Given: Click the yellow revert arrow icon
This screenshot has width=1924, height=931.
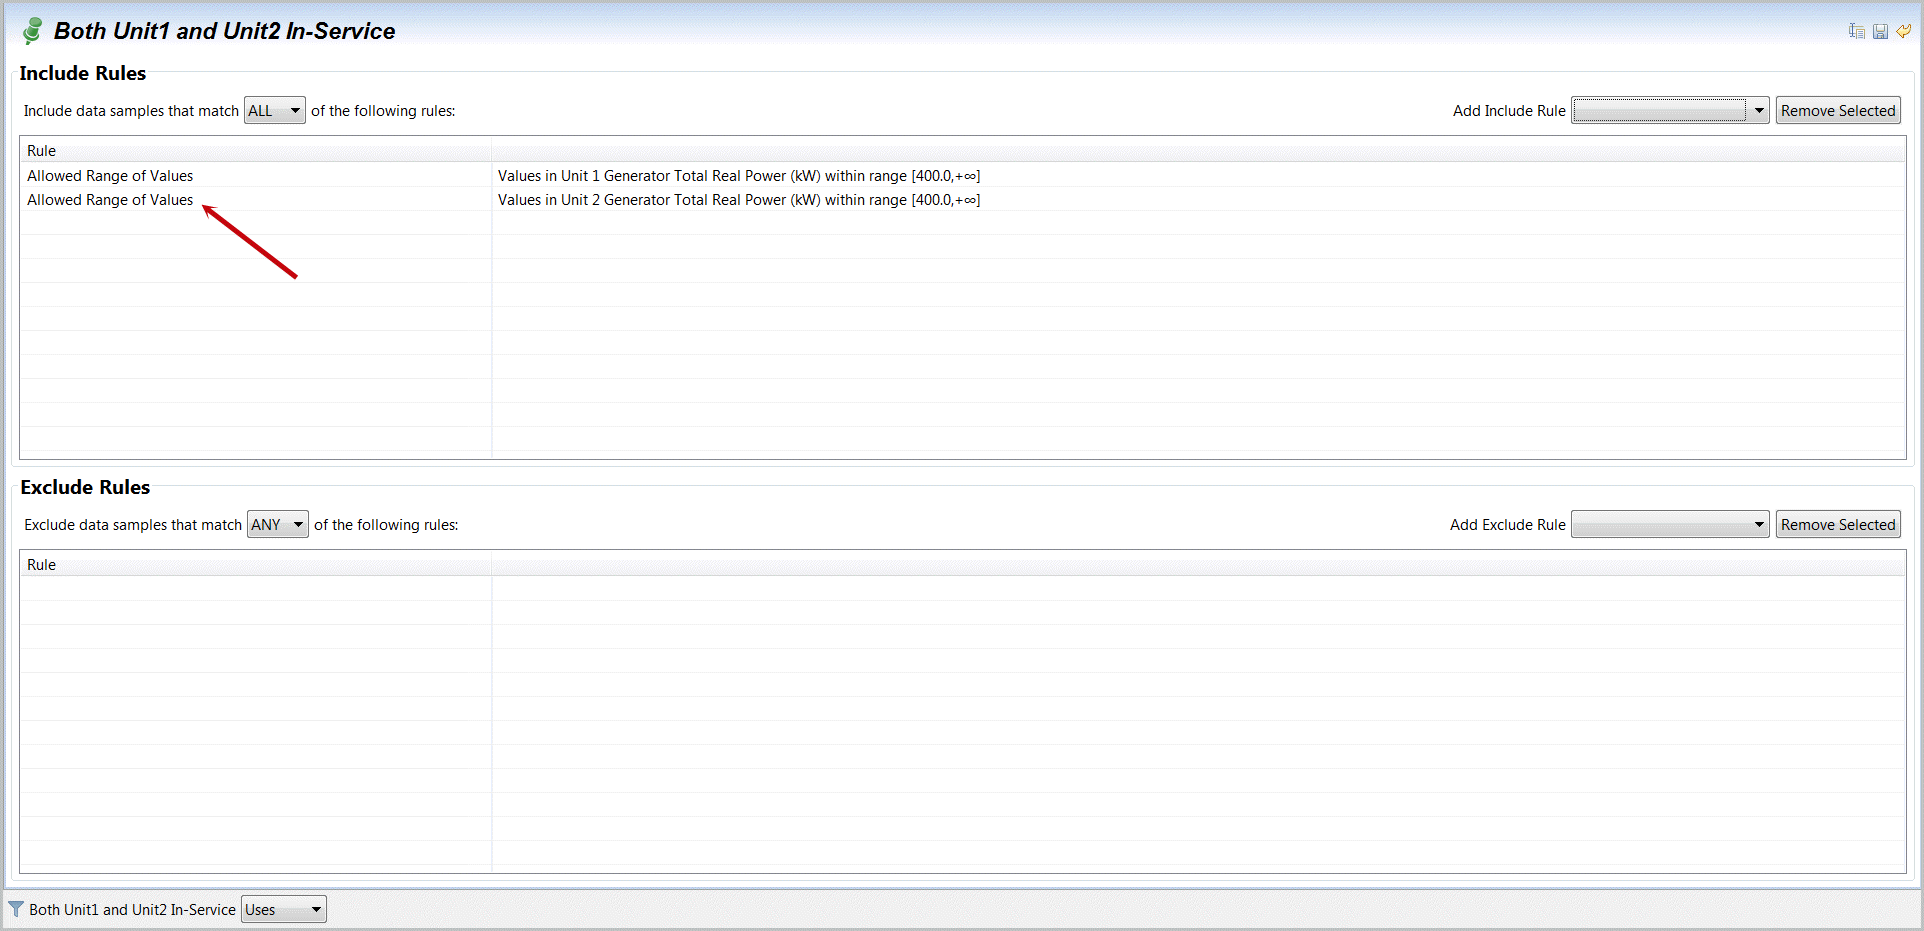Looking at the screenshot, I should (1904, 31).
